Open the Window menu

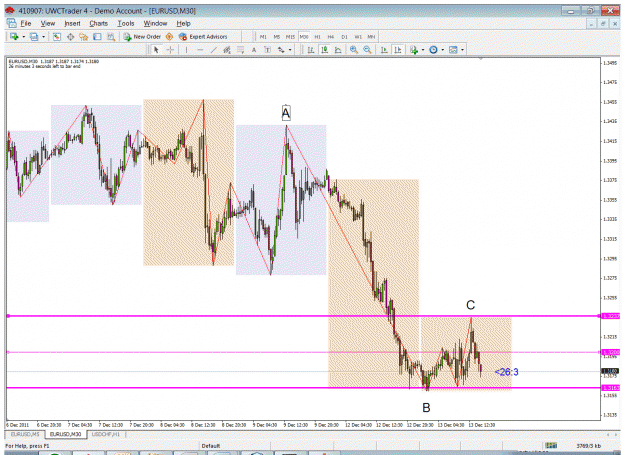click(x=155, y=24)
